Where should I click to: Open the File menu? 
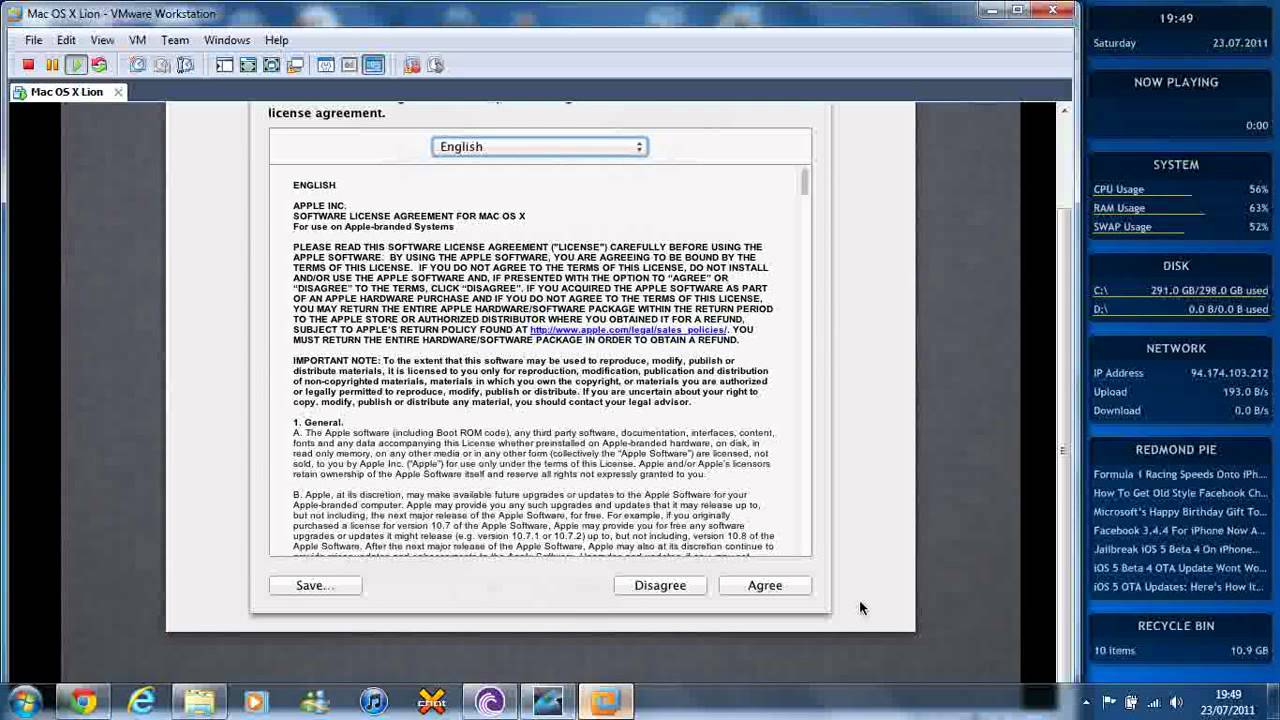pos(33,40)
